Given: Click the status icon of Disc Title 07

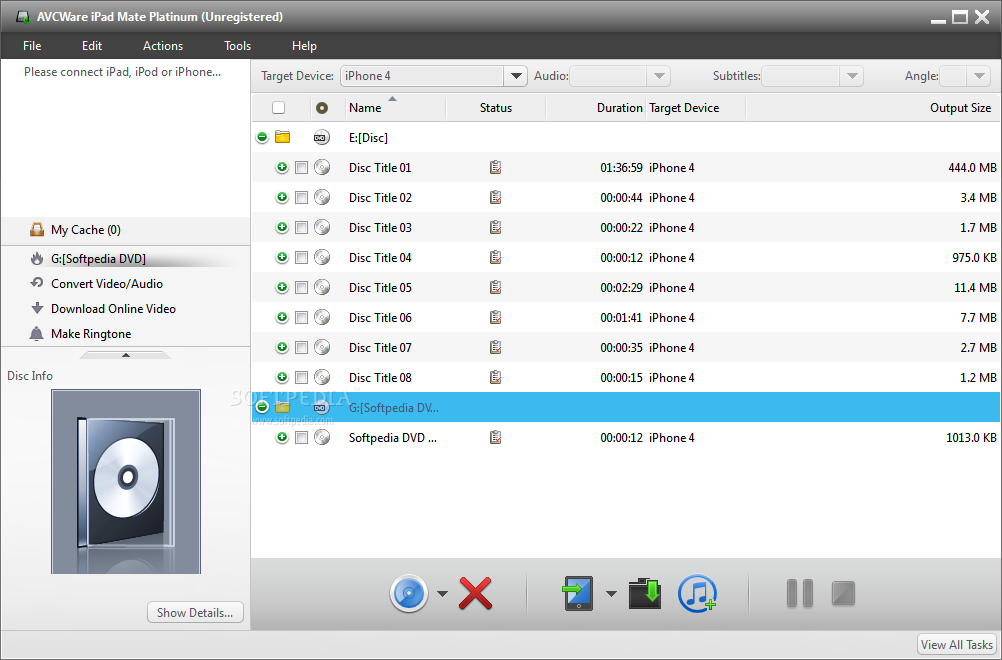Looking at the screenshot, I should 495,348.
